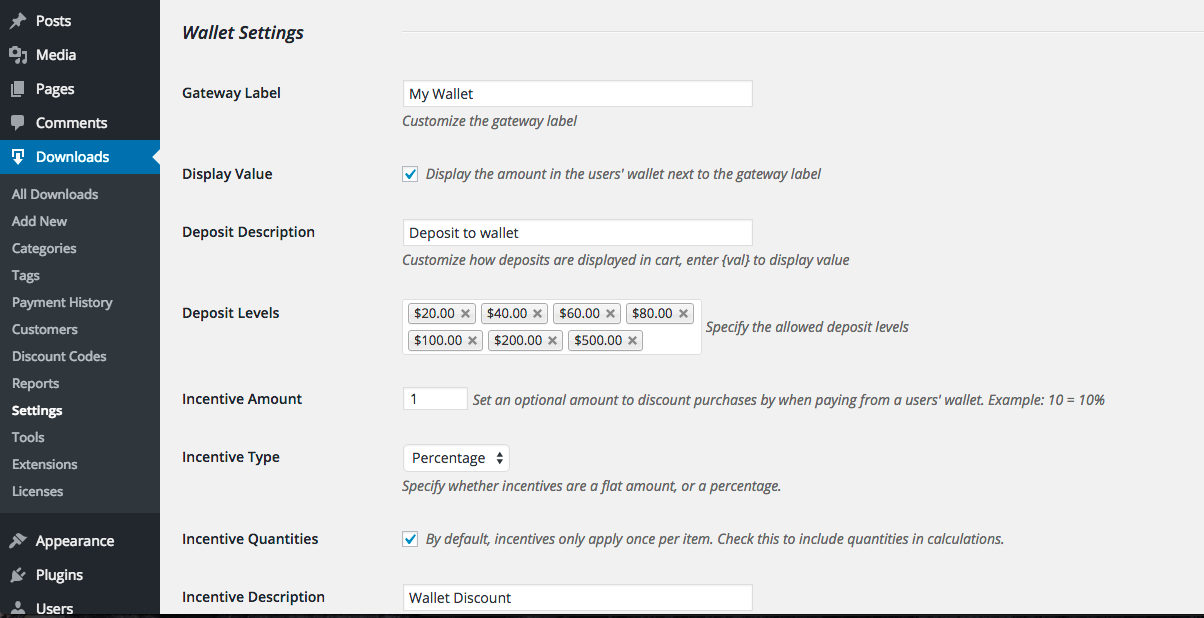
Task: Remove the $20.00 deposit level tag
Action: pos(465,314)
